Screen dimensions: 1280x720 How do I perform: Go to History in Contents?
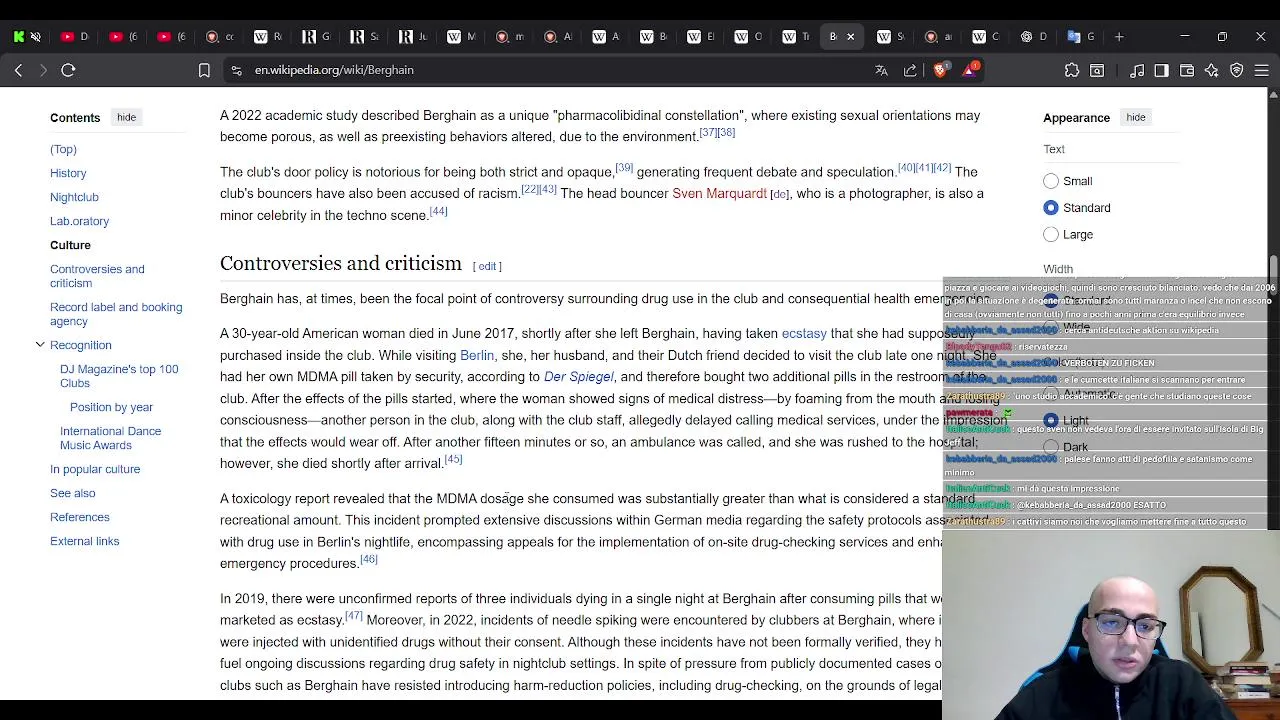click(68, 173)
